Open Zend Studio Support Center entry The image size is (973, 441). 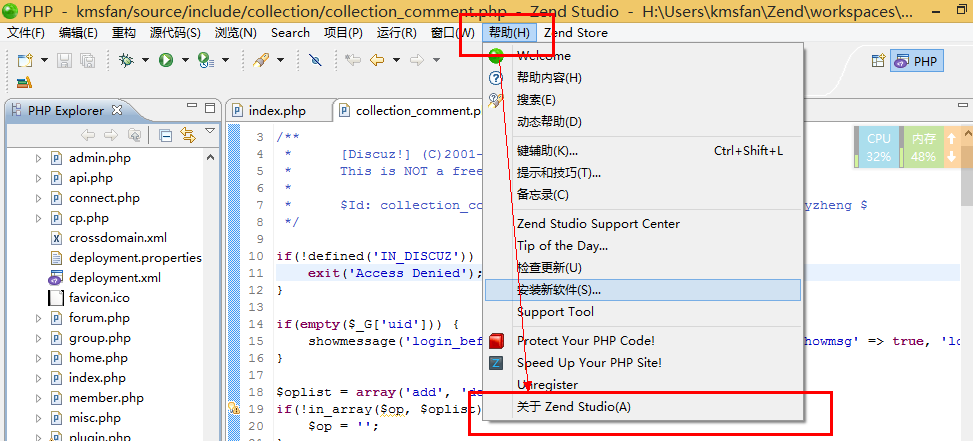coord(643,224)
